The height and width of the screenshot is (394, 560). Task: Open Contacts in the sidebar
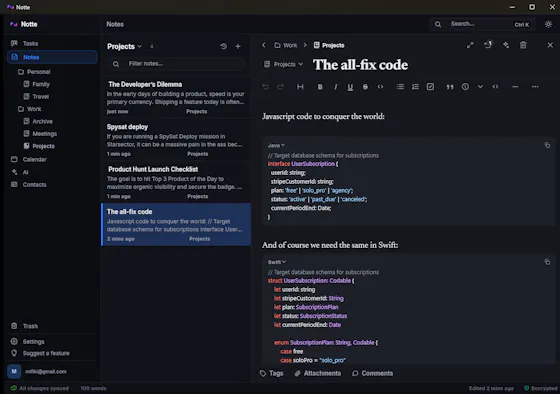(52, 185)
